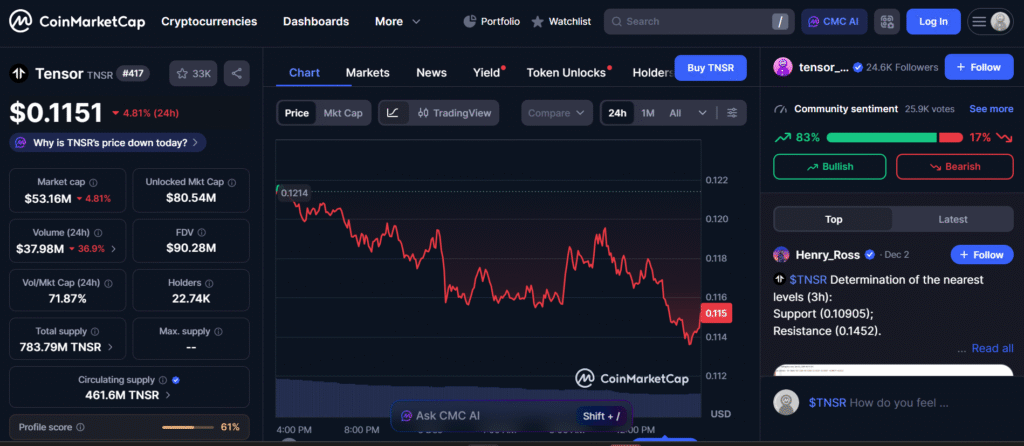Select the All time range

[x=675, y=113]
